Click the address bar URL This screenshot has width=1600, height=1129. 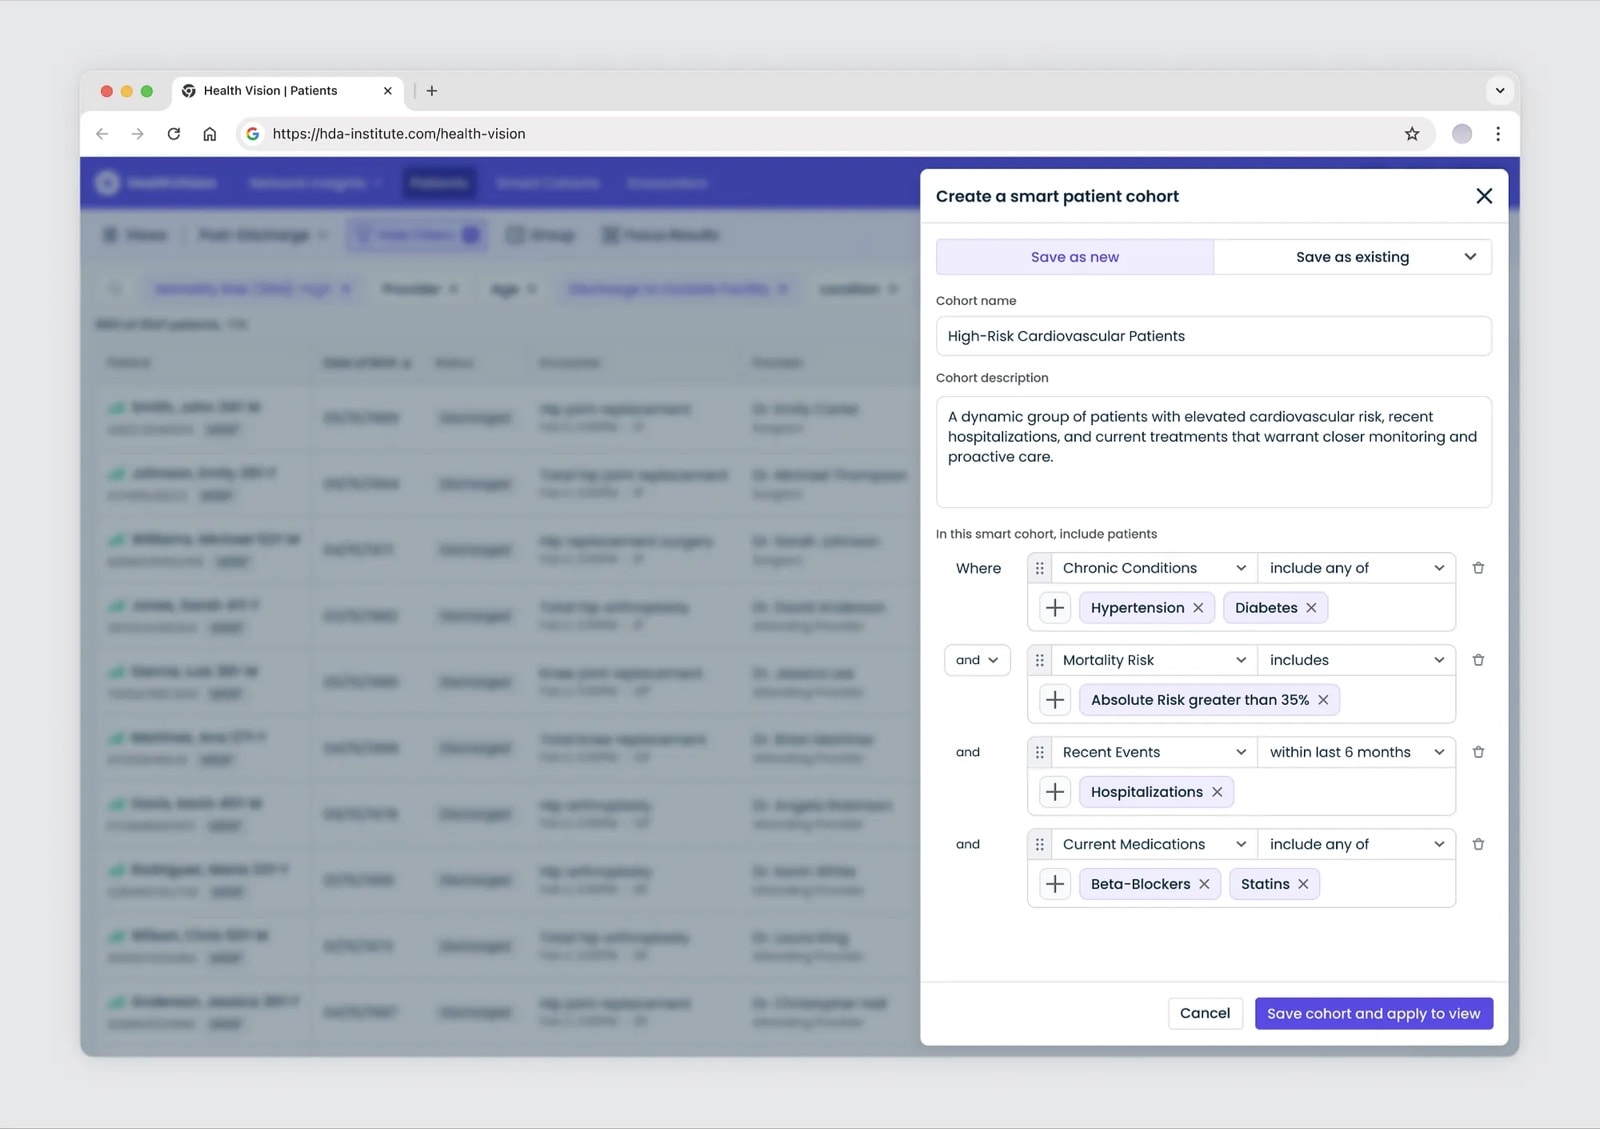399,134
